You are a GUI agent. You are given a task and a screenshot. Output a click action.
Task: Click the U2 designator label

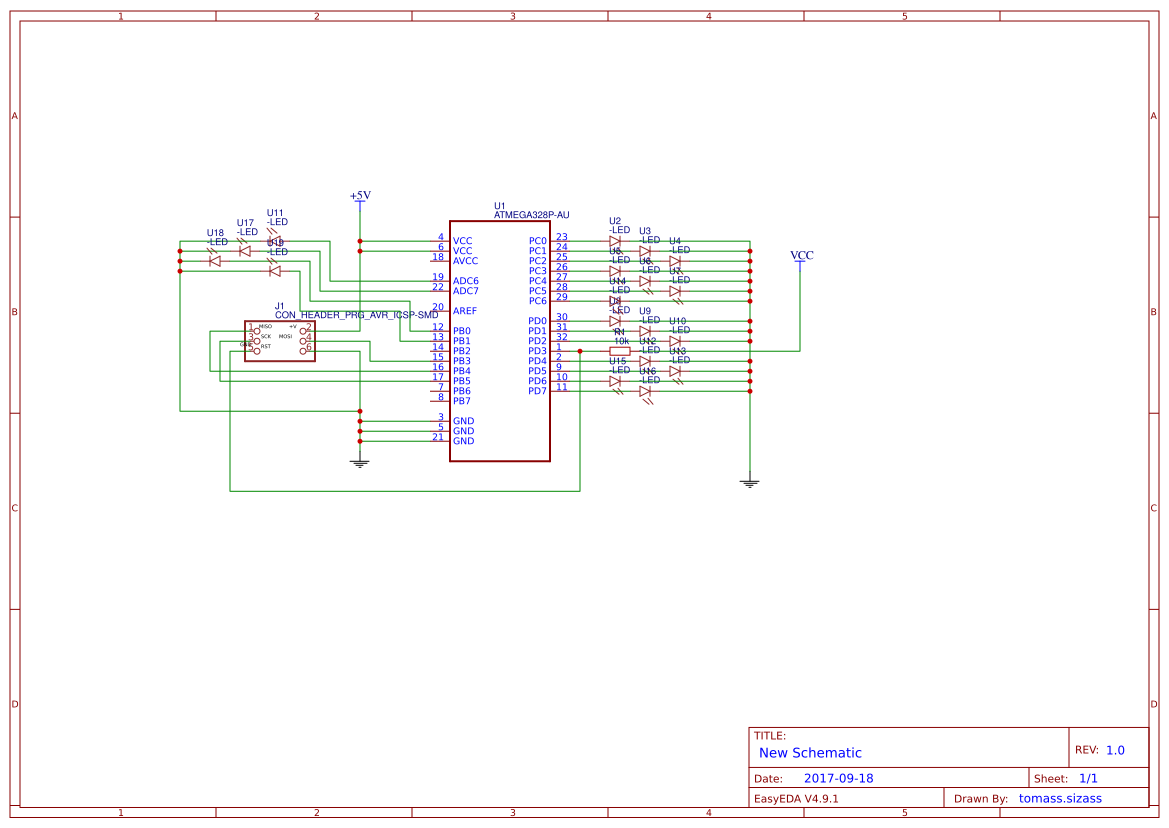[x=615, y=221]
